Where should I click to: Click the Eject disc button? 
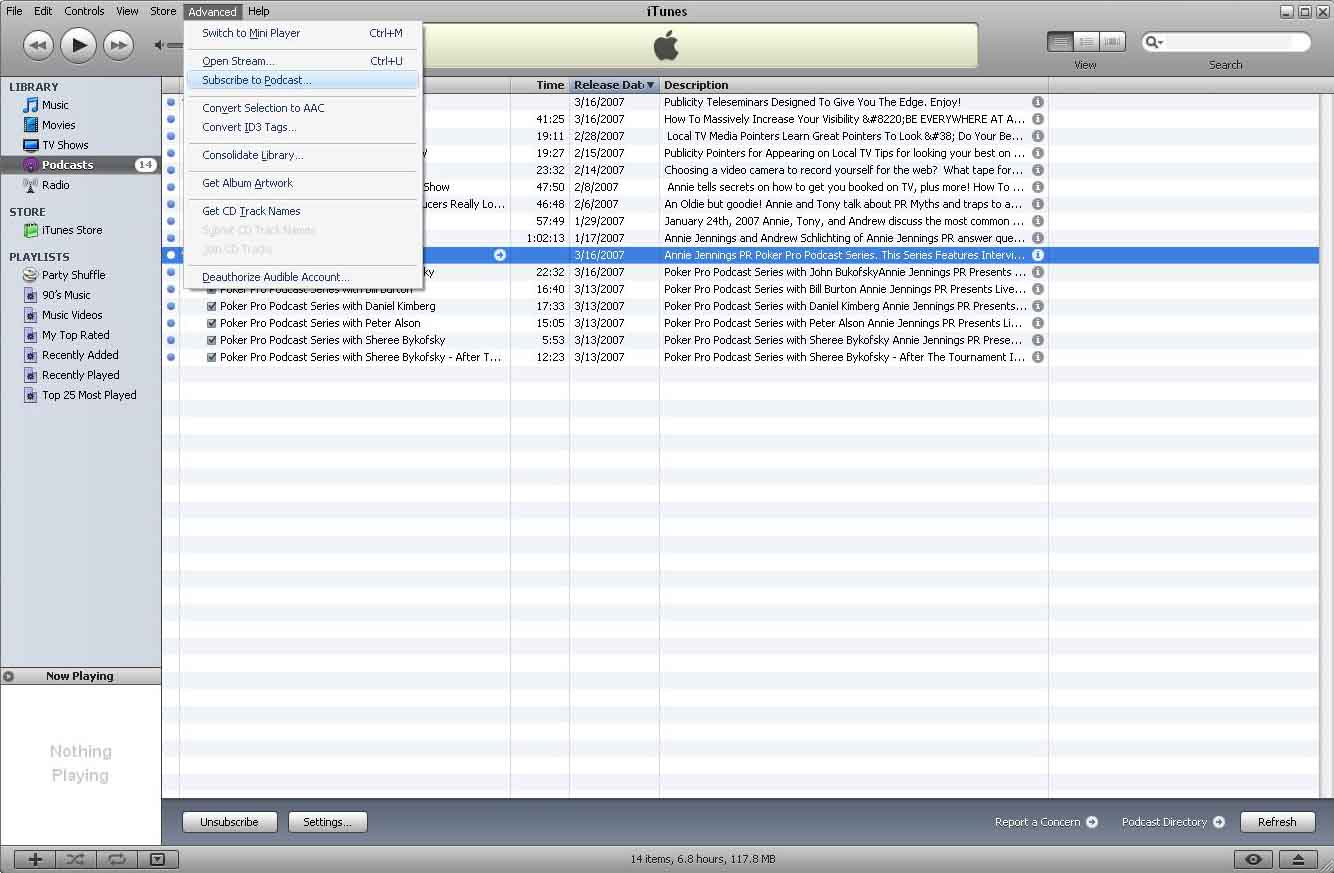pyautogui.click(x=1298, y=859)
